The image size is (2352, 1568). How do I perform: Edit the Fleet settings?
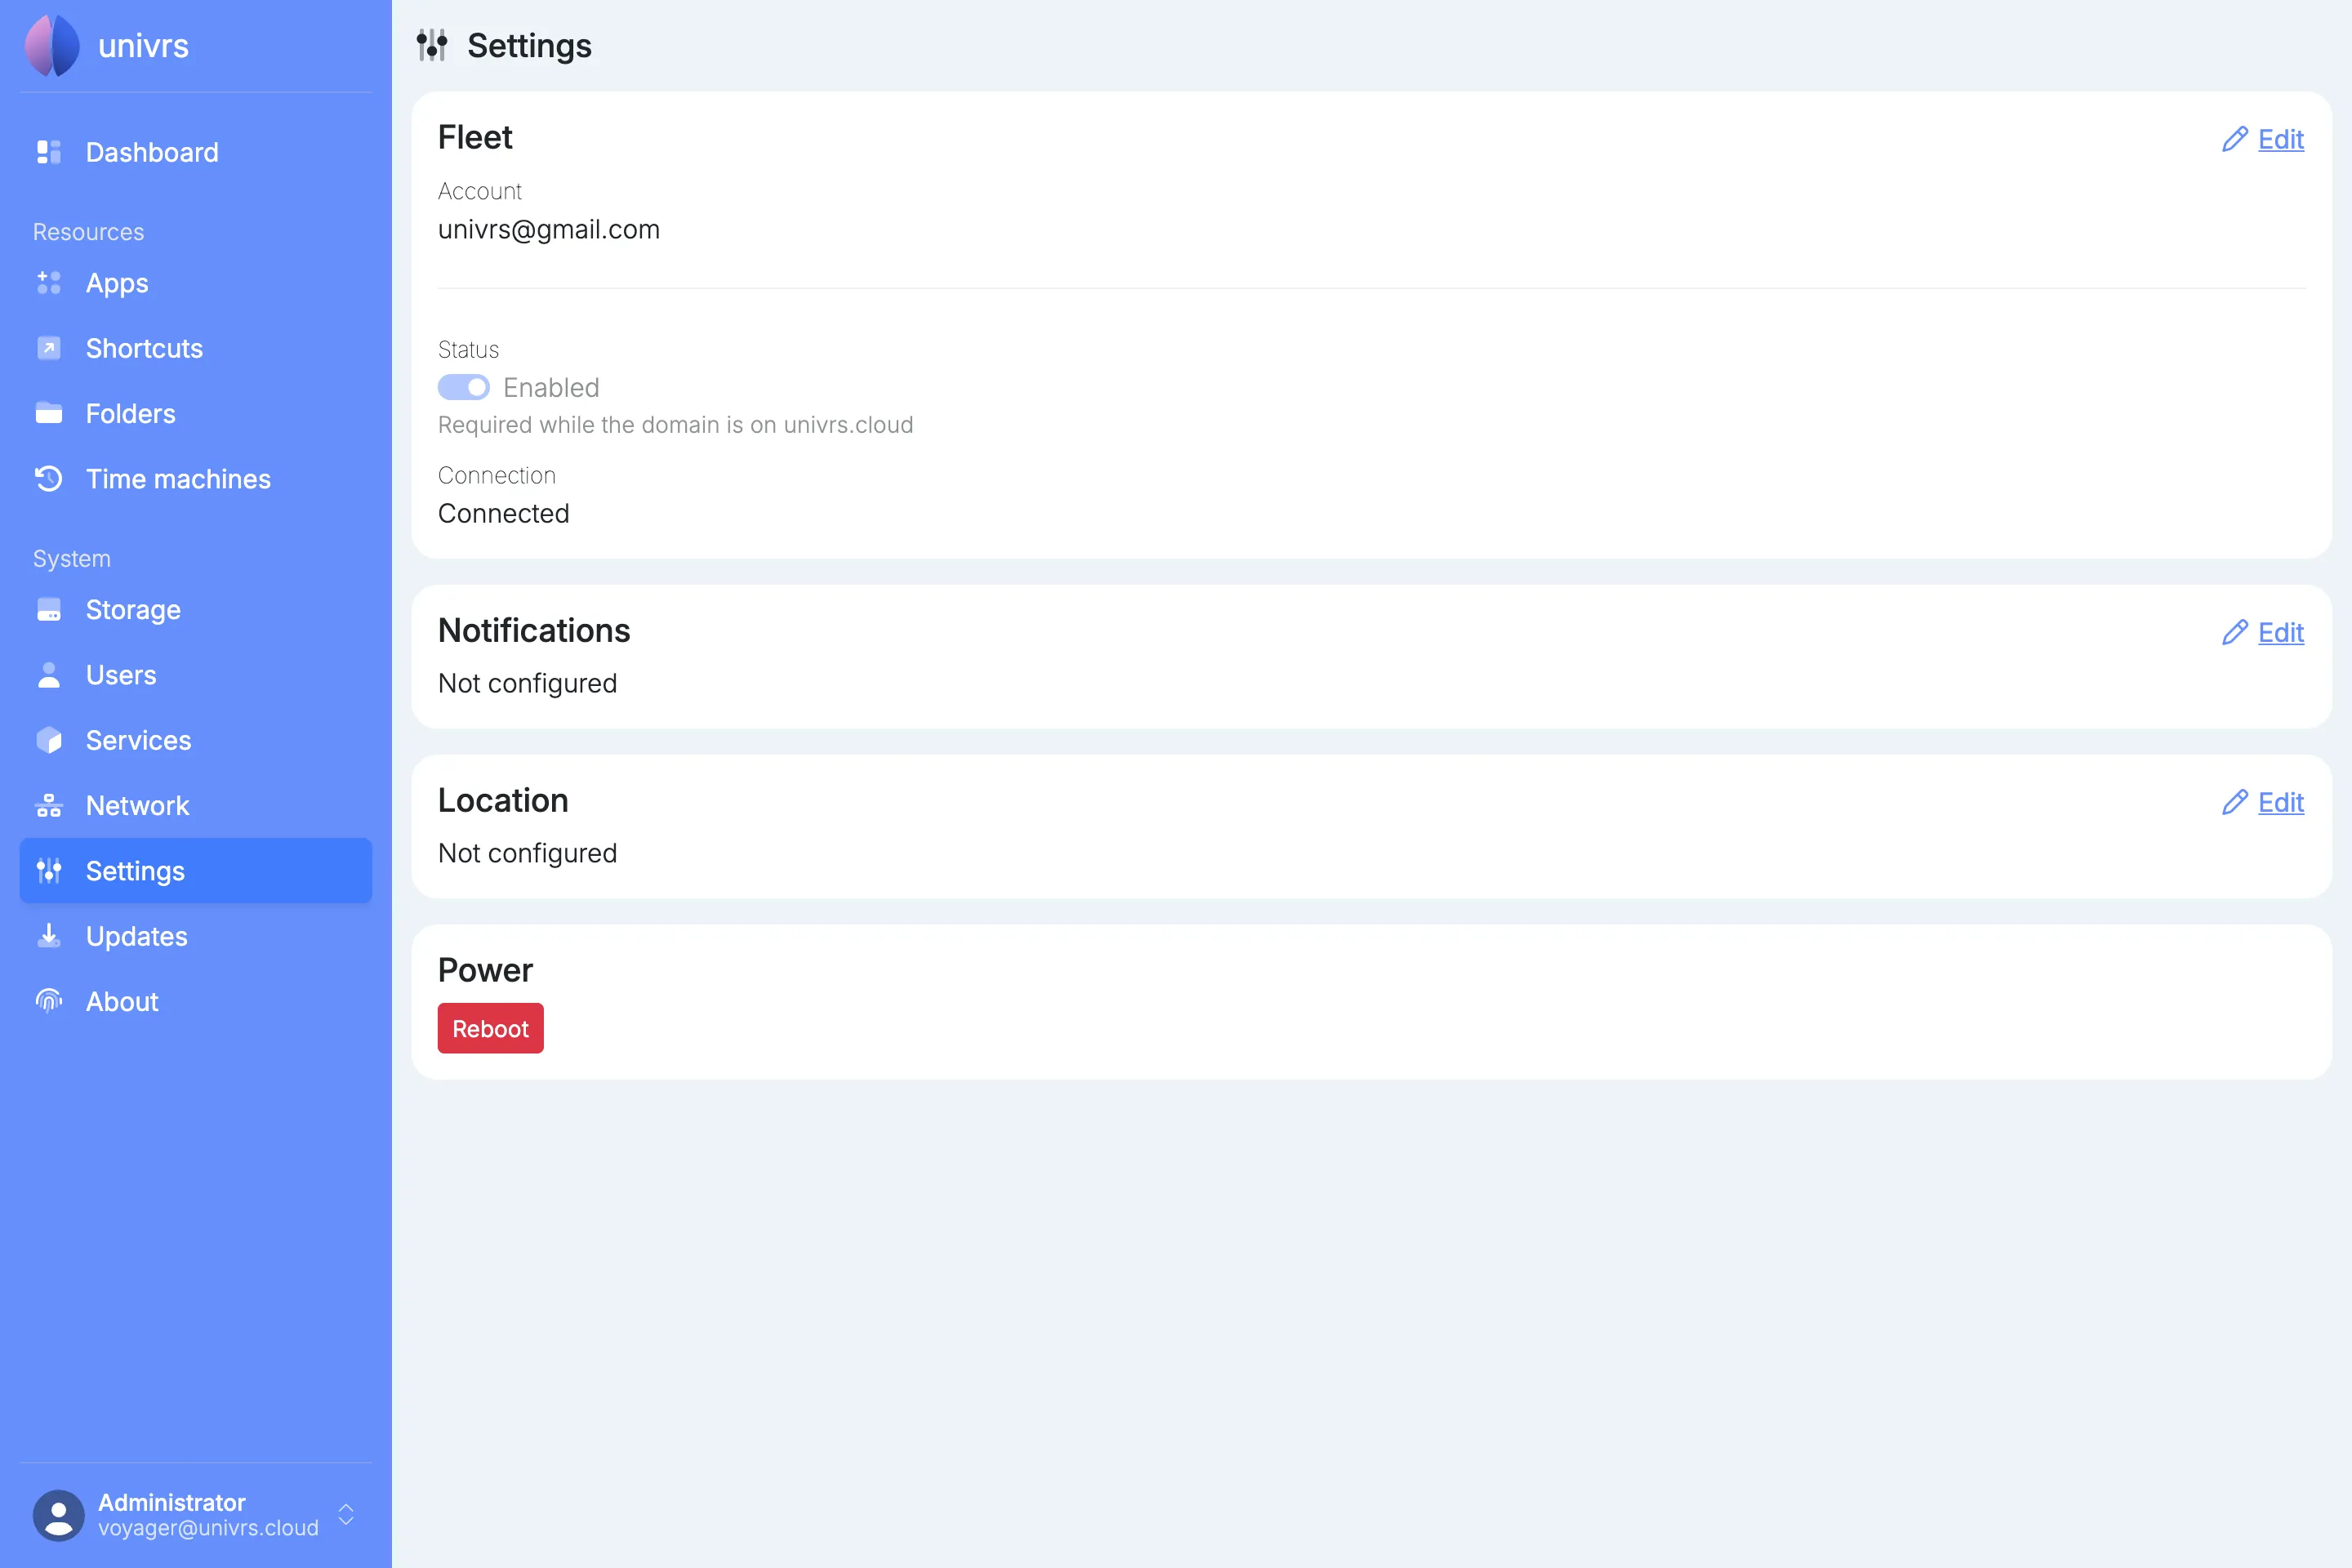2281,139
